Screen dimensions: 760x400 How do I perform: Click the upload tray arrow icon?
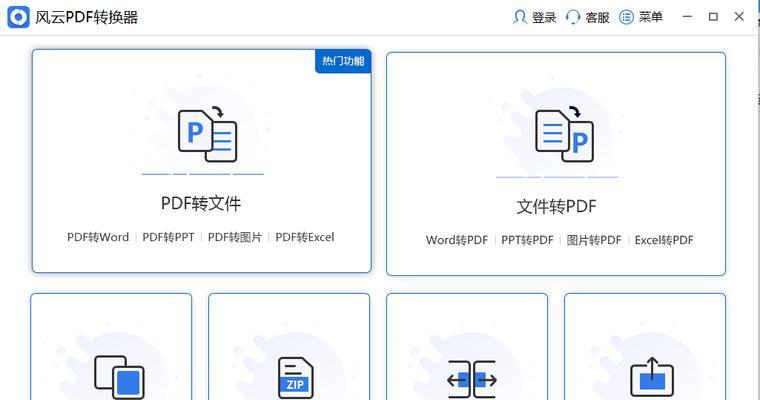pos(652,377)
